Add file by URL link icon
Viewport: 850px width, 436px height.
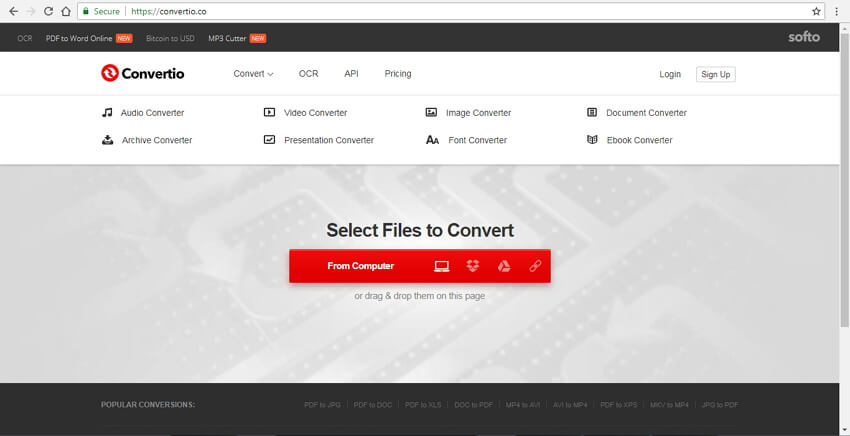click(535, 266)
